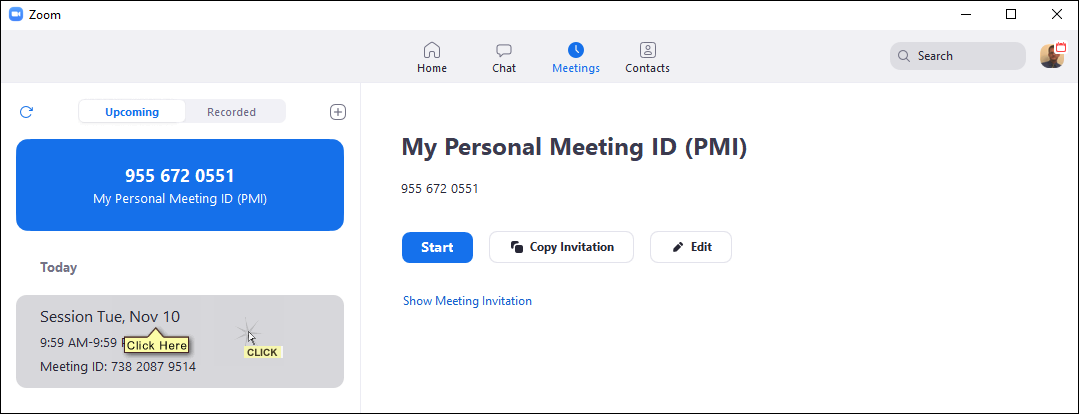Click the Zoom app icon in the title bar

tap(16, 14)
